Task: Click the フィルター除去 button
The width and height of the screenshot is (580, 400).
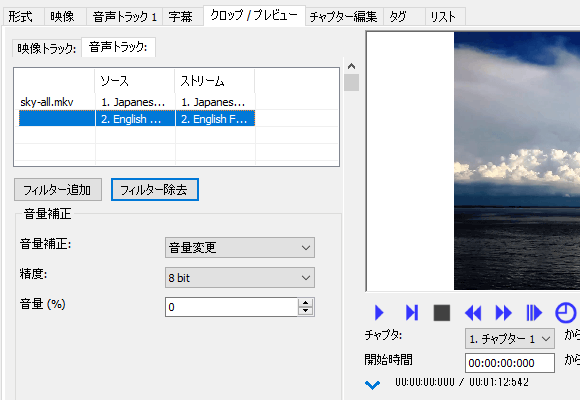Action: click(155, 190)
